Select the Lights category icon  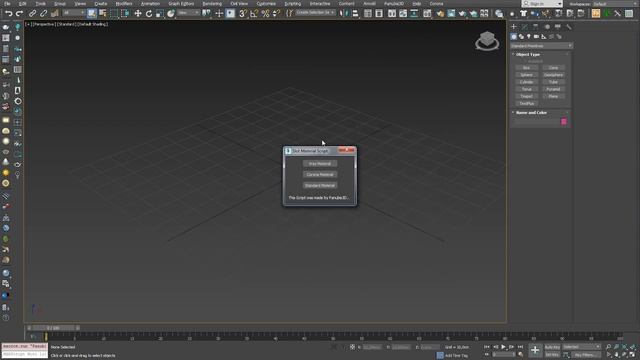click(x=529, y=37)
